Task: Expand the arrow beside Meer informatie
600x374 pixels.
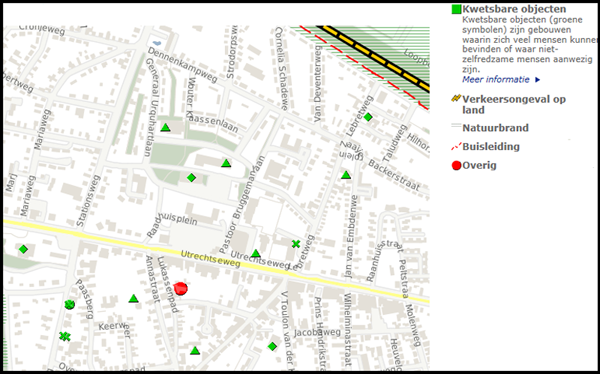Action: click(537, 80)
